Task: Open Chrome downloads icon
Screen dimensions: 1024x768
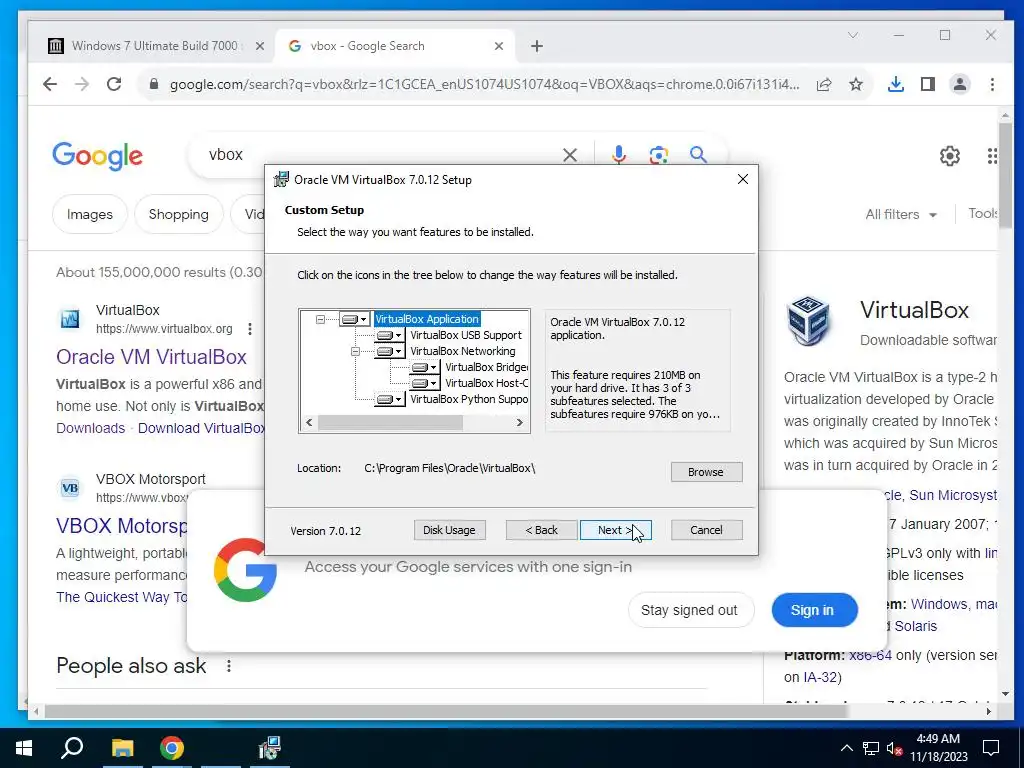Action: (896, 84)
